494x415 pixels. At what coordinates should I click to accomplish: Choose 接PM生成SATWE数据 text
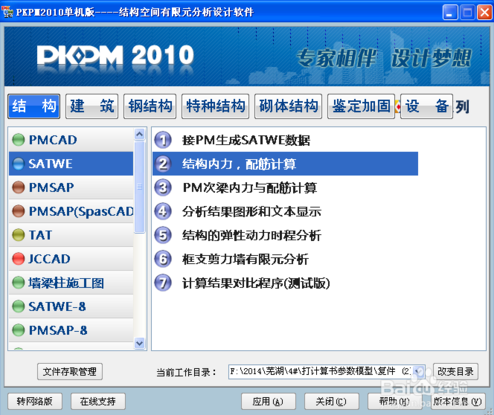[x=246, y=140]
